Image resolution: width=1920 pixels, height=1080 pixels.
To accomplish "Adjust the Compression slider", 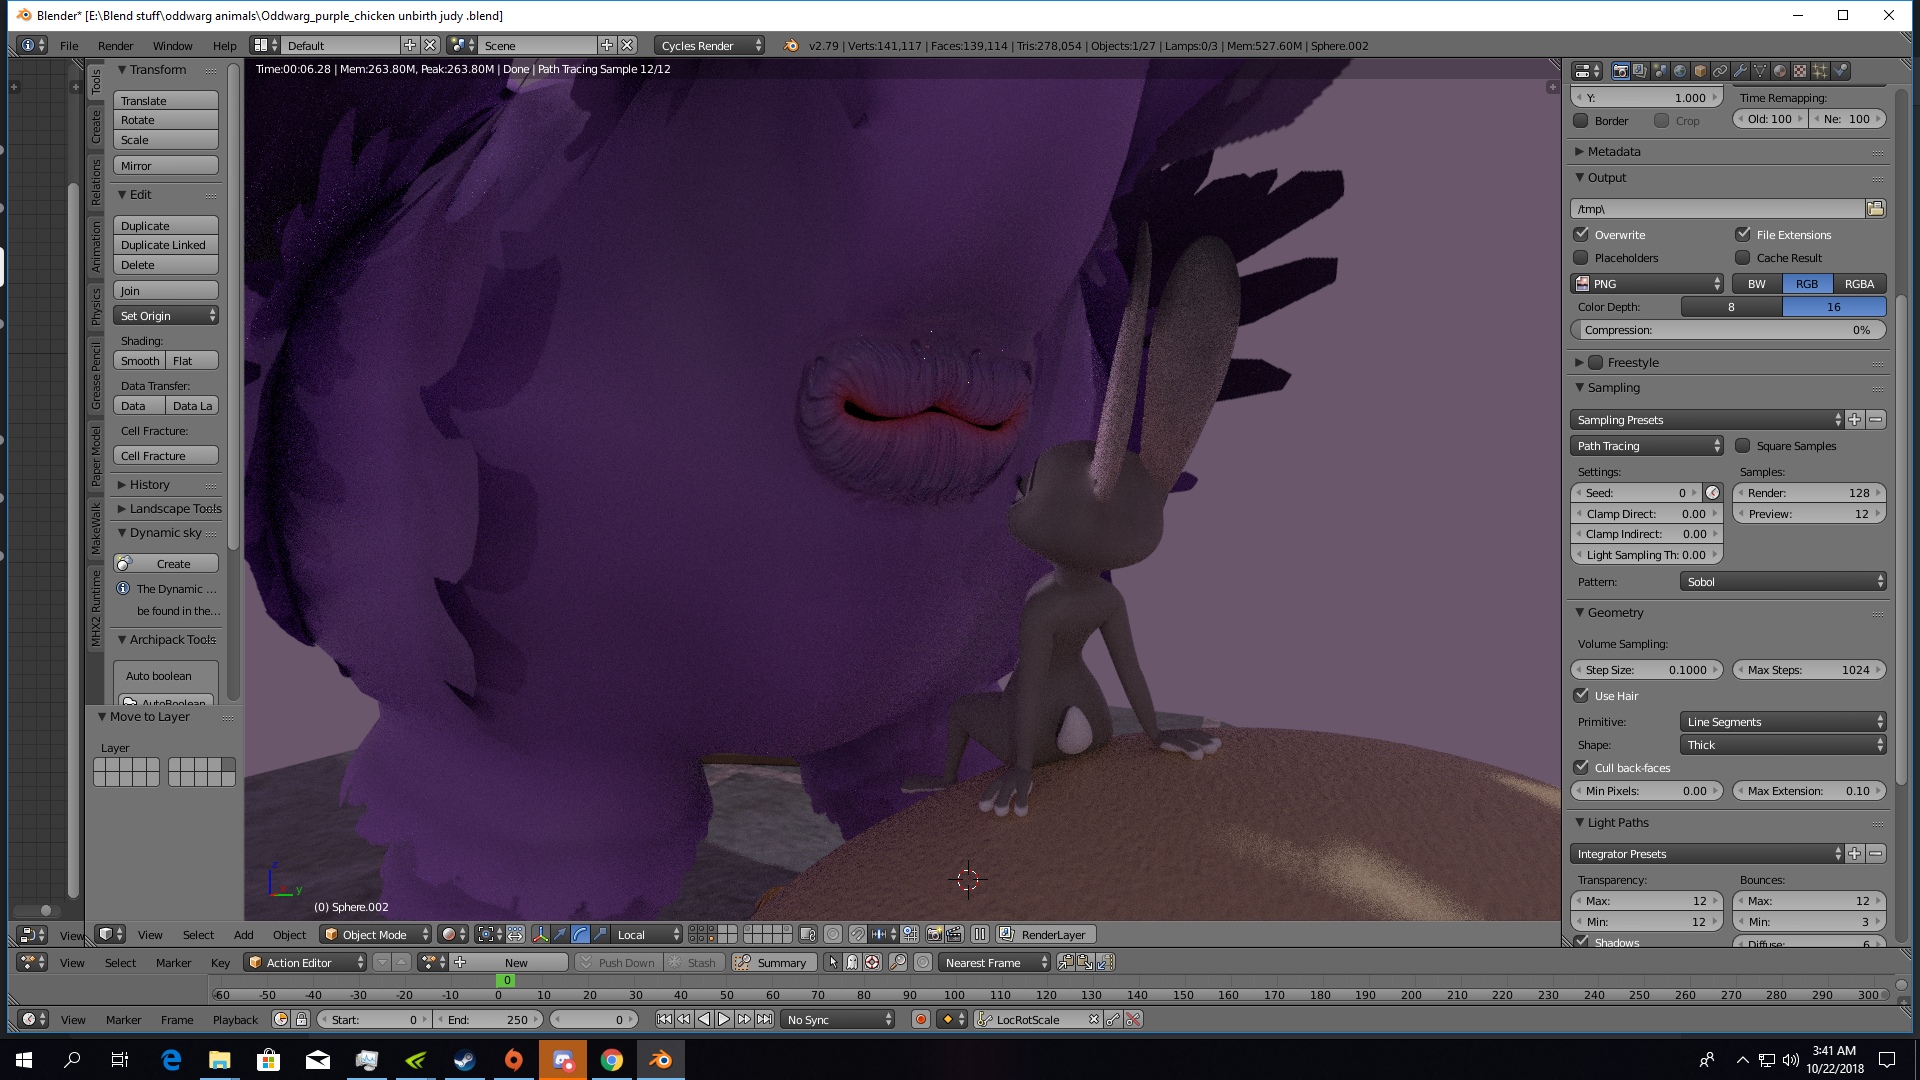I will click(x=1727, y=330).
